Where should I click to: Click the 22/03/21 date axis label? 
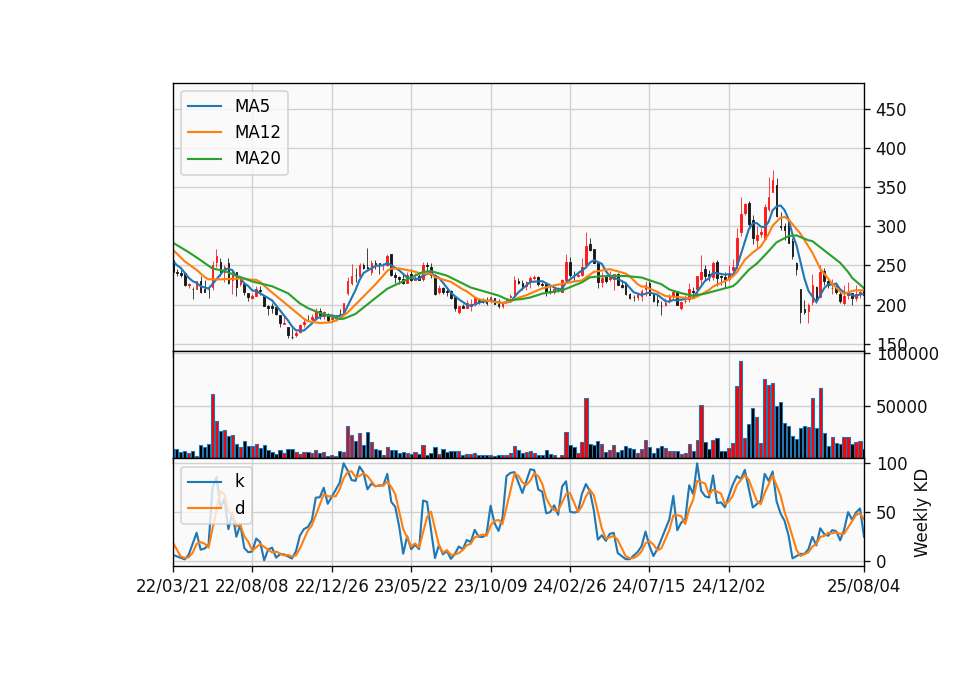pos(173,586)
